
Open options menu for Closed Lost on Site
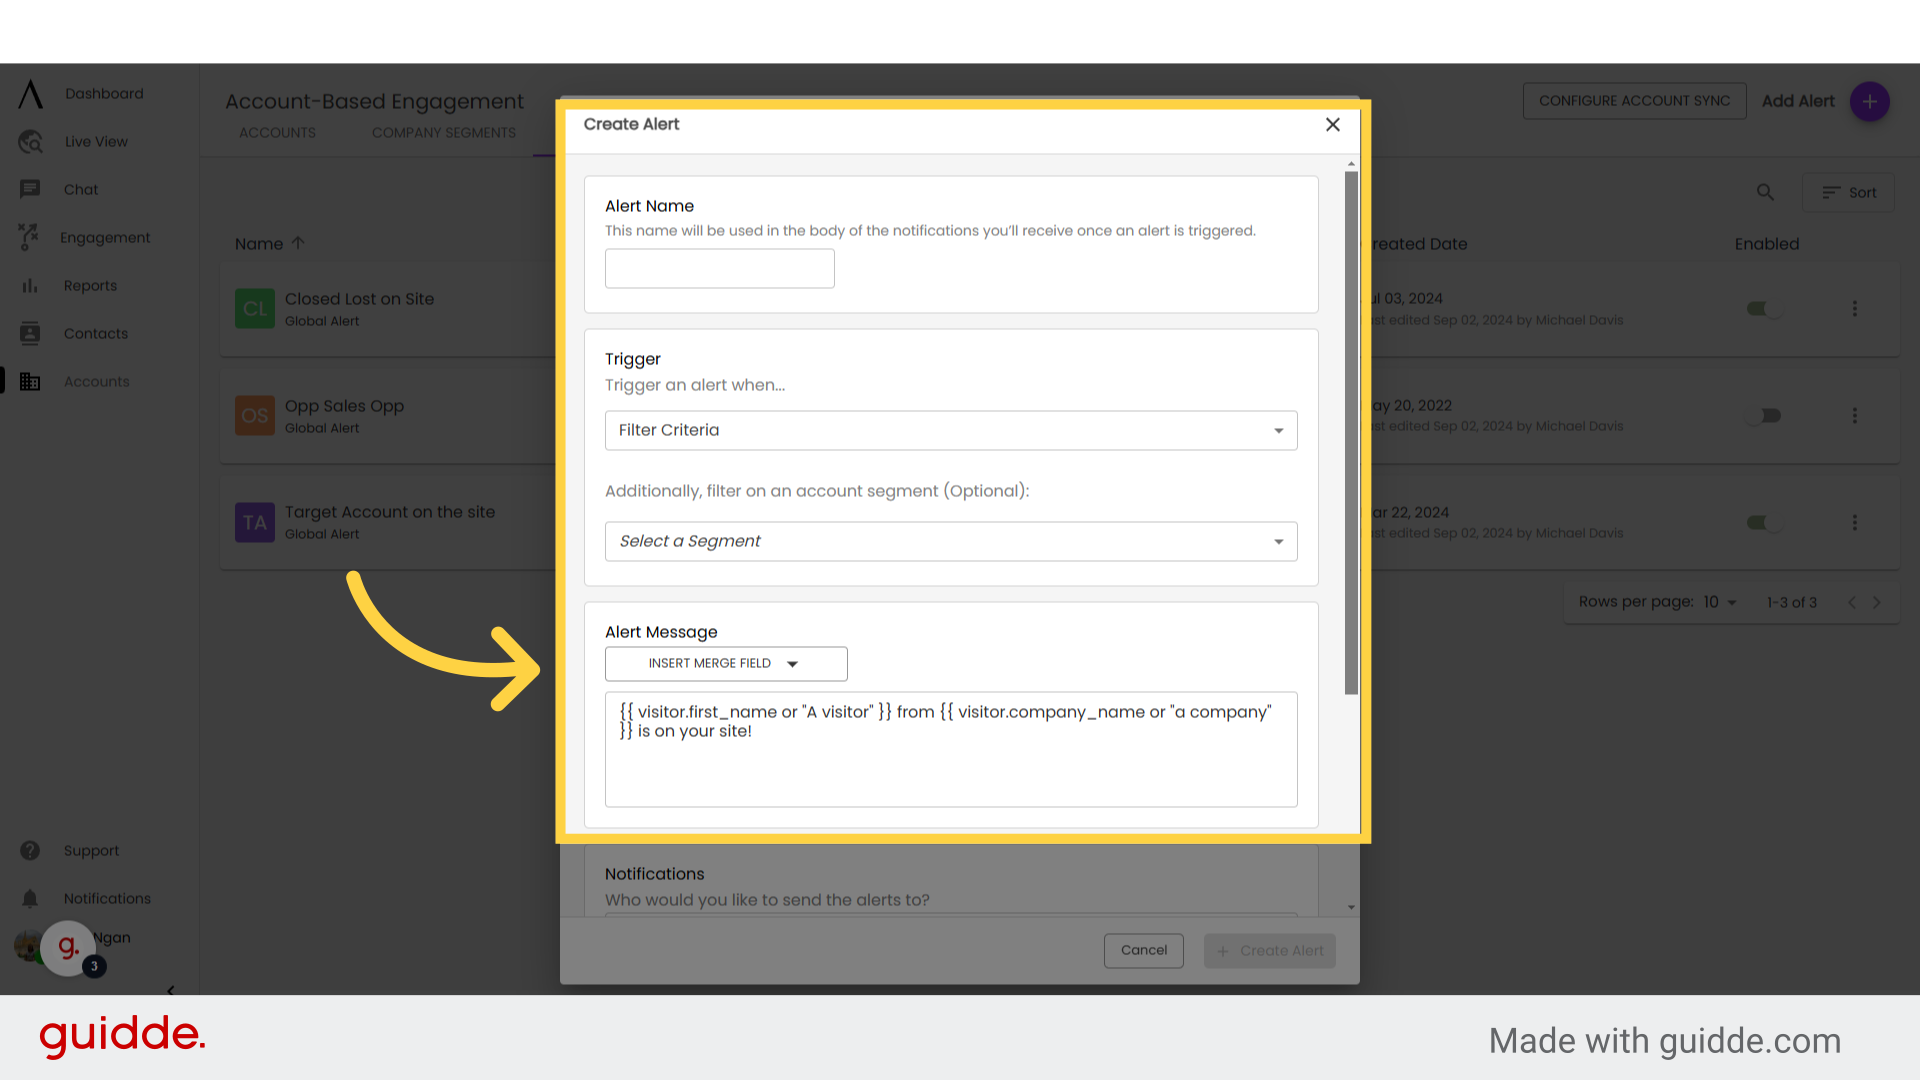[x=1854, y=309]
